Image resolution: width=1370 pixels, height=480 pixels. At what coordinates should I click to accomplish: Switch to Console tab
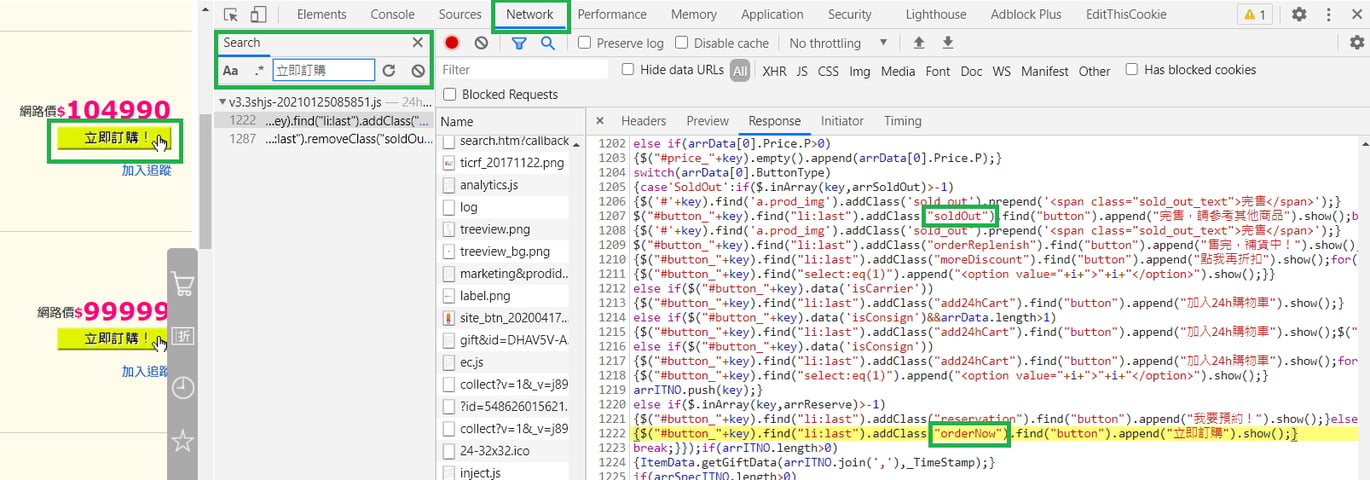click(393, 14)
